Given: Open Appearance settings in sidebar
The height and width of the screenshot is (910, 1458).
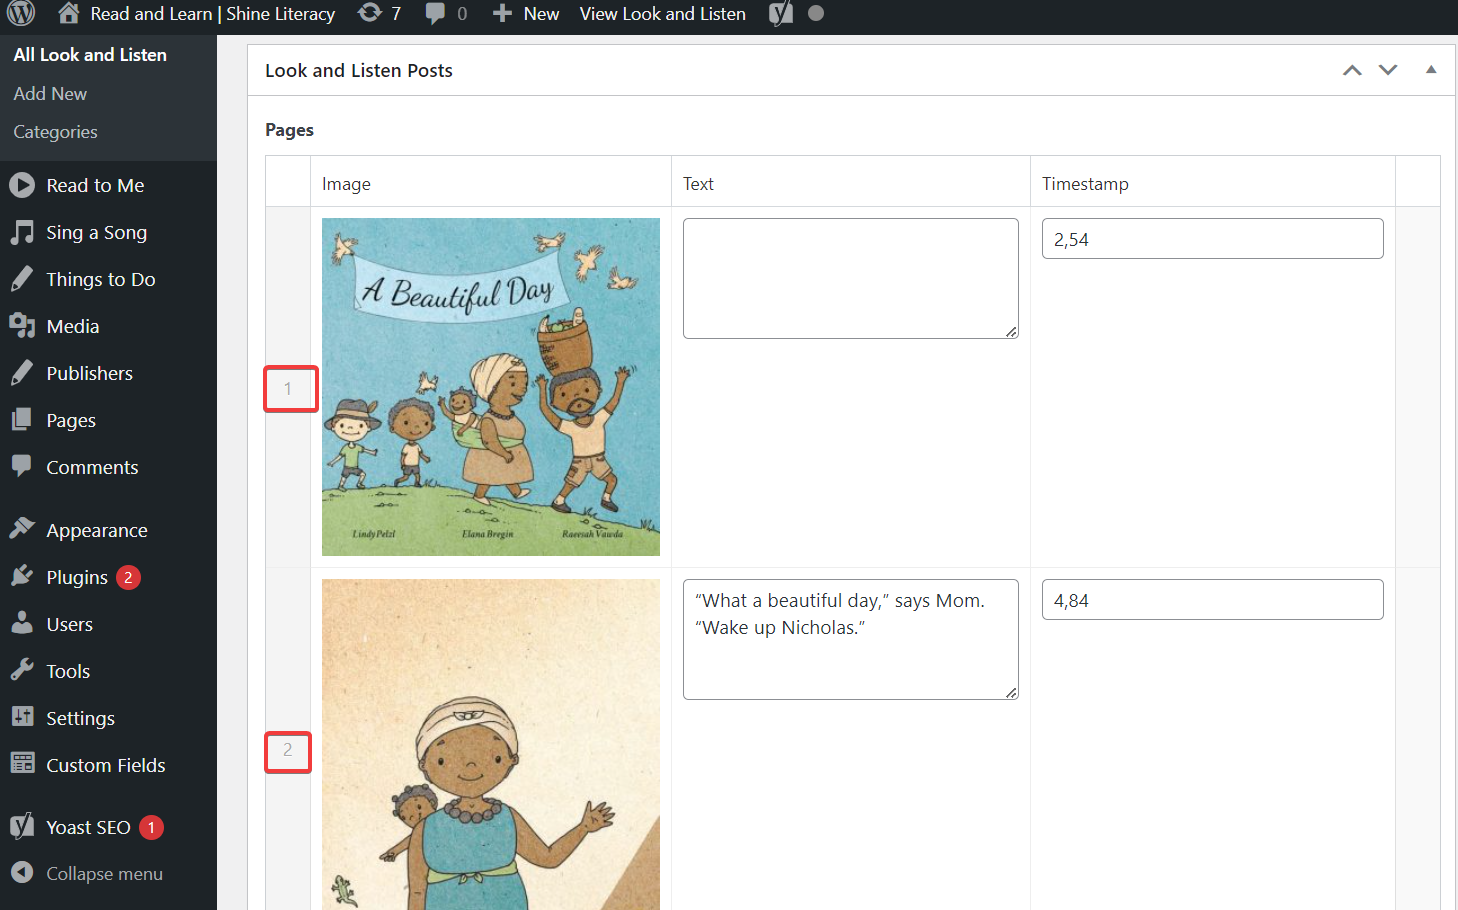Looking at the screenshot, I should coord(96,530).
